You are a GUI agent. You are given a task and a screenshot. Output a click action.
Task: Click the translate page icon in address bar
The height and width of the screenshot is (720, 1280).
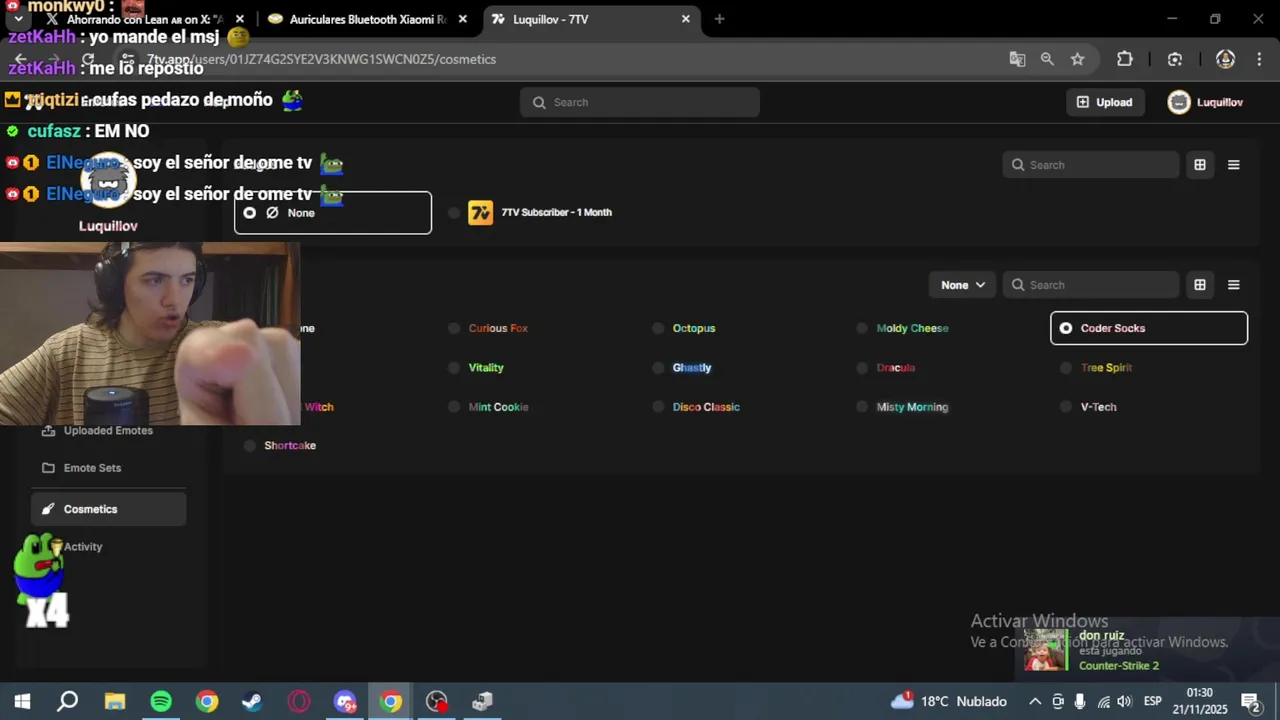pyautogui.click(x=1017, y=59)
